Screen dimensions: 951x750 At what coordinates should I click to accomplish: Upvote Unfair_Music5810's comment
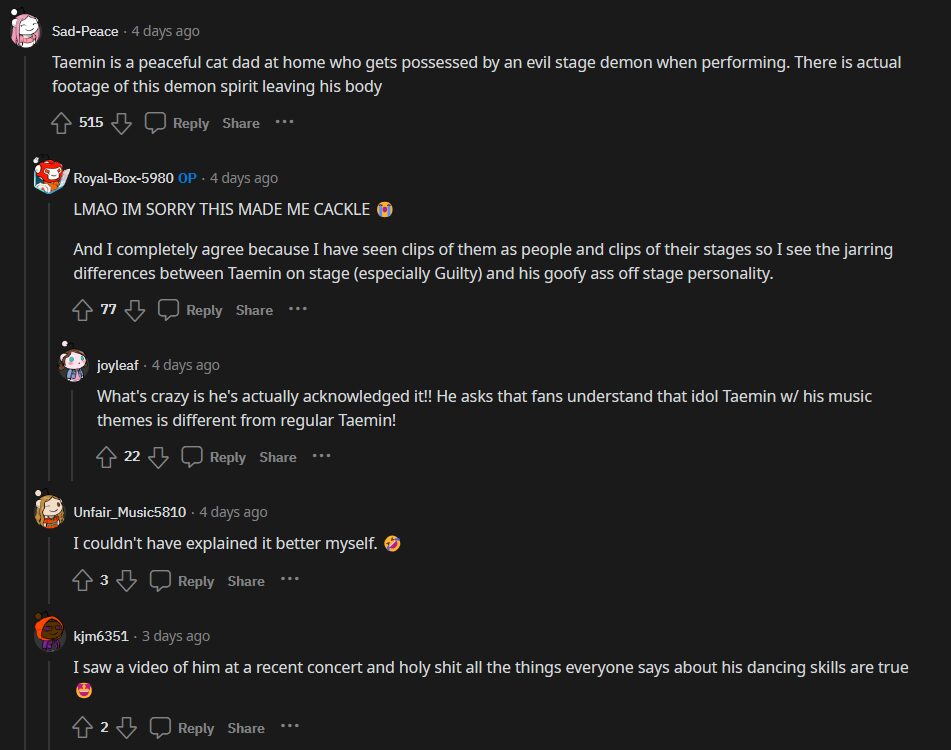(x=83, y=581)
